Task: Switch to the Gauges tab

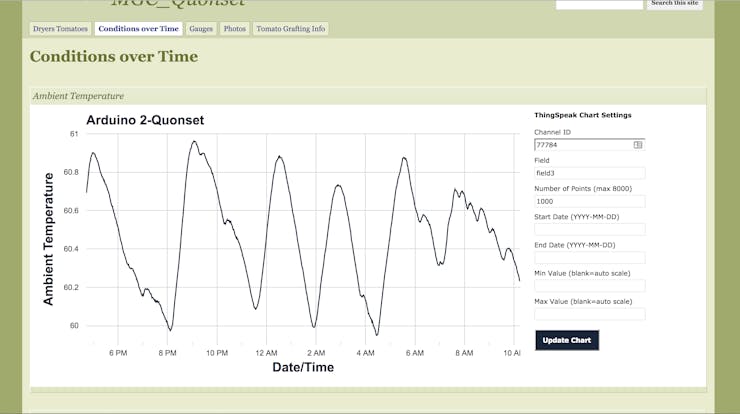Action: click(x=201, y=29)
